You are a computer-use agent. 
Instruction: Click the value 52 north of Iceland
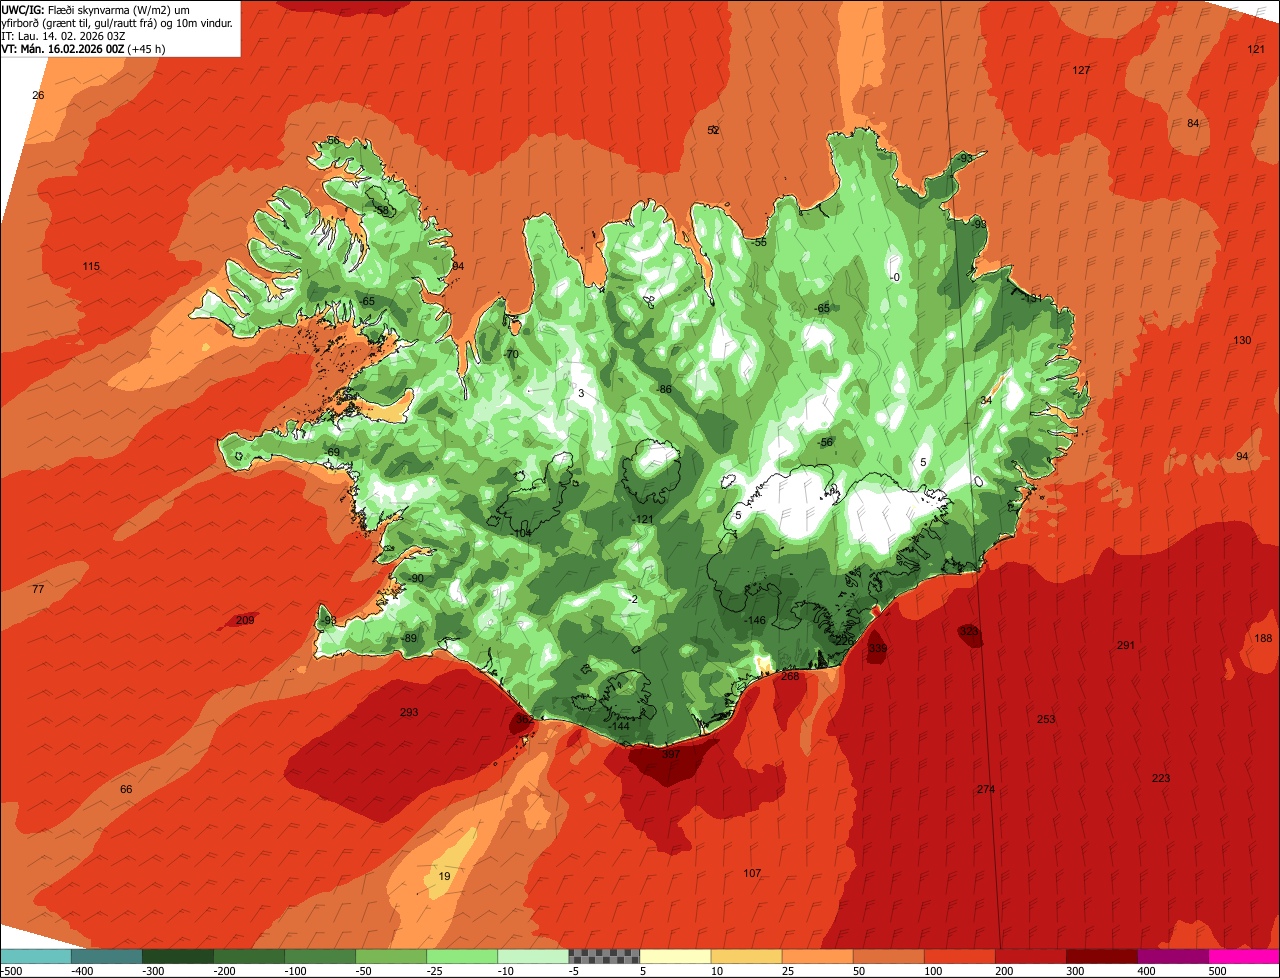point(713,130)
